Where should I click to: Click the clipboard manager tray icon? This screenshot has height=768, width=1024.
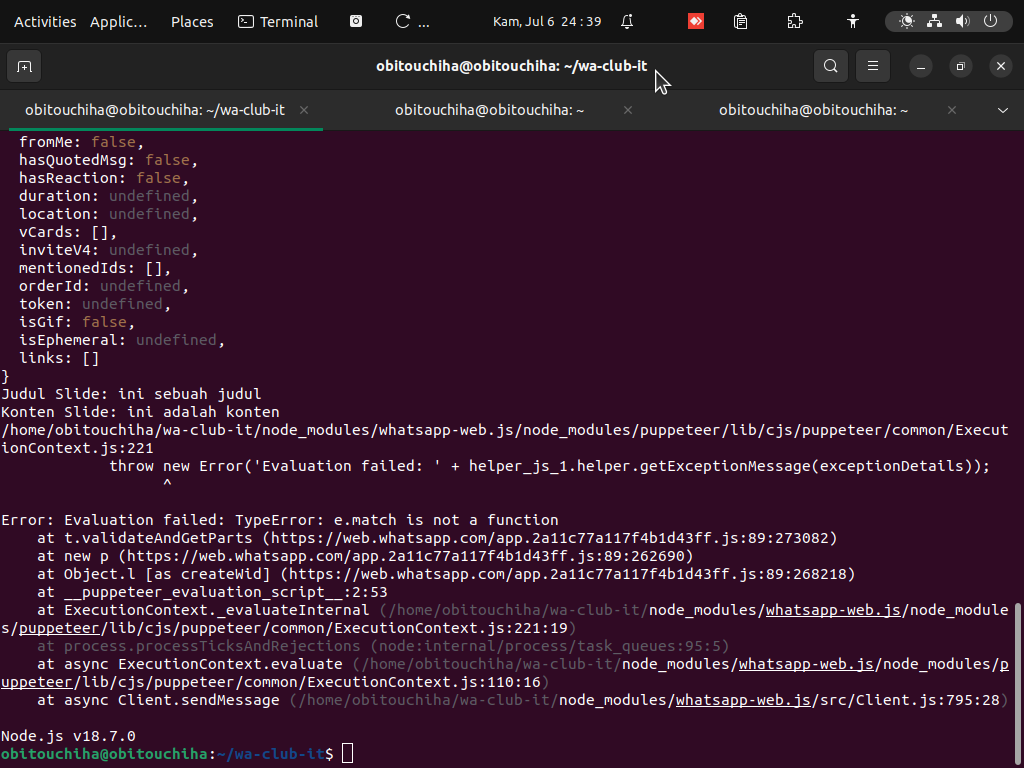[x=740, y=21]
